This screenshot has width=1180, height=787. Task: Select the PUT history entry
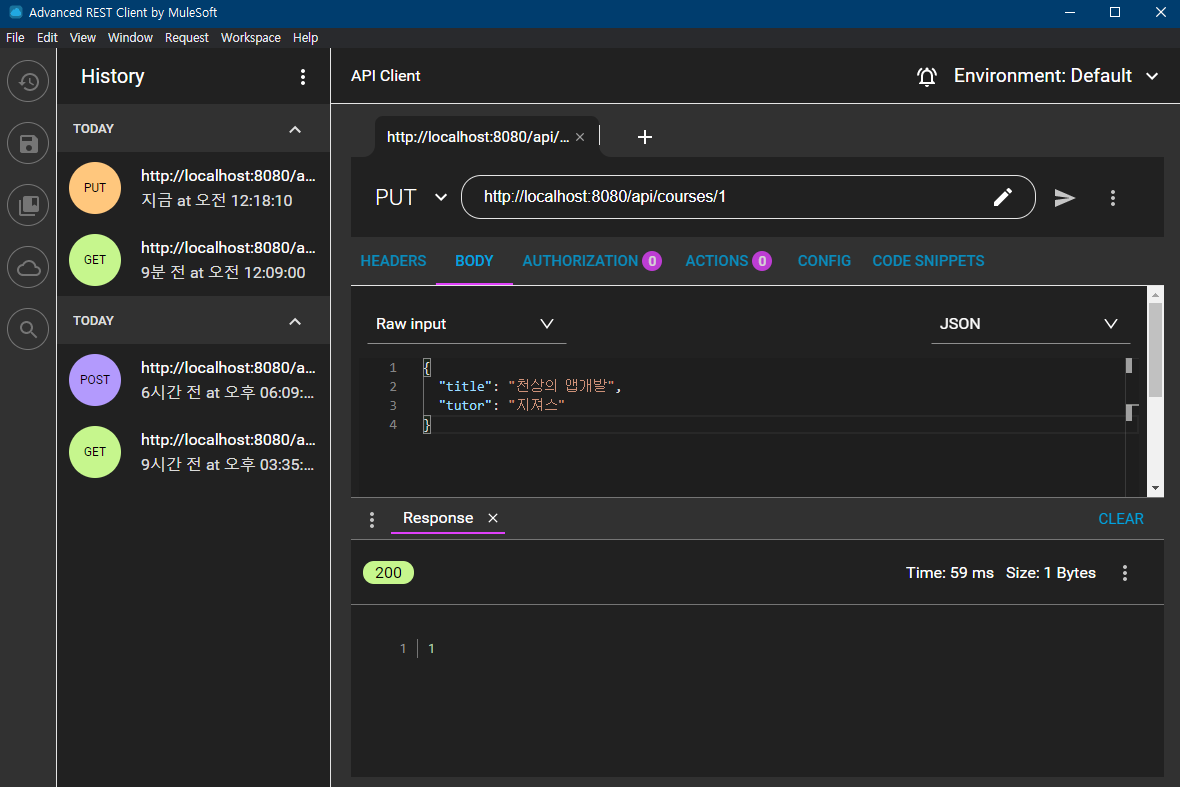(193, 188)
